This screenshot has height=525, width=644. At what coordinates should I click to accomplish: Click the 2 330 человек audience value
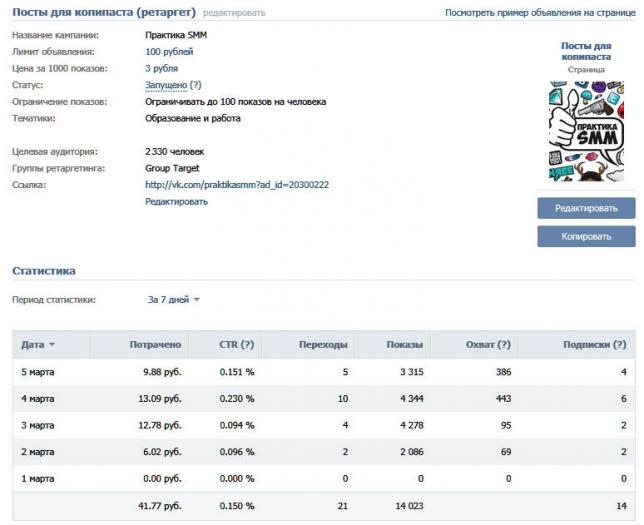coord(175,152)
